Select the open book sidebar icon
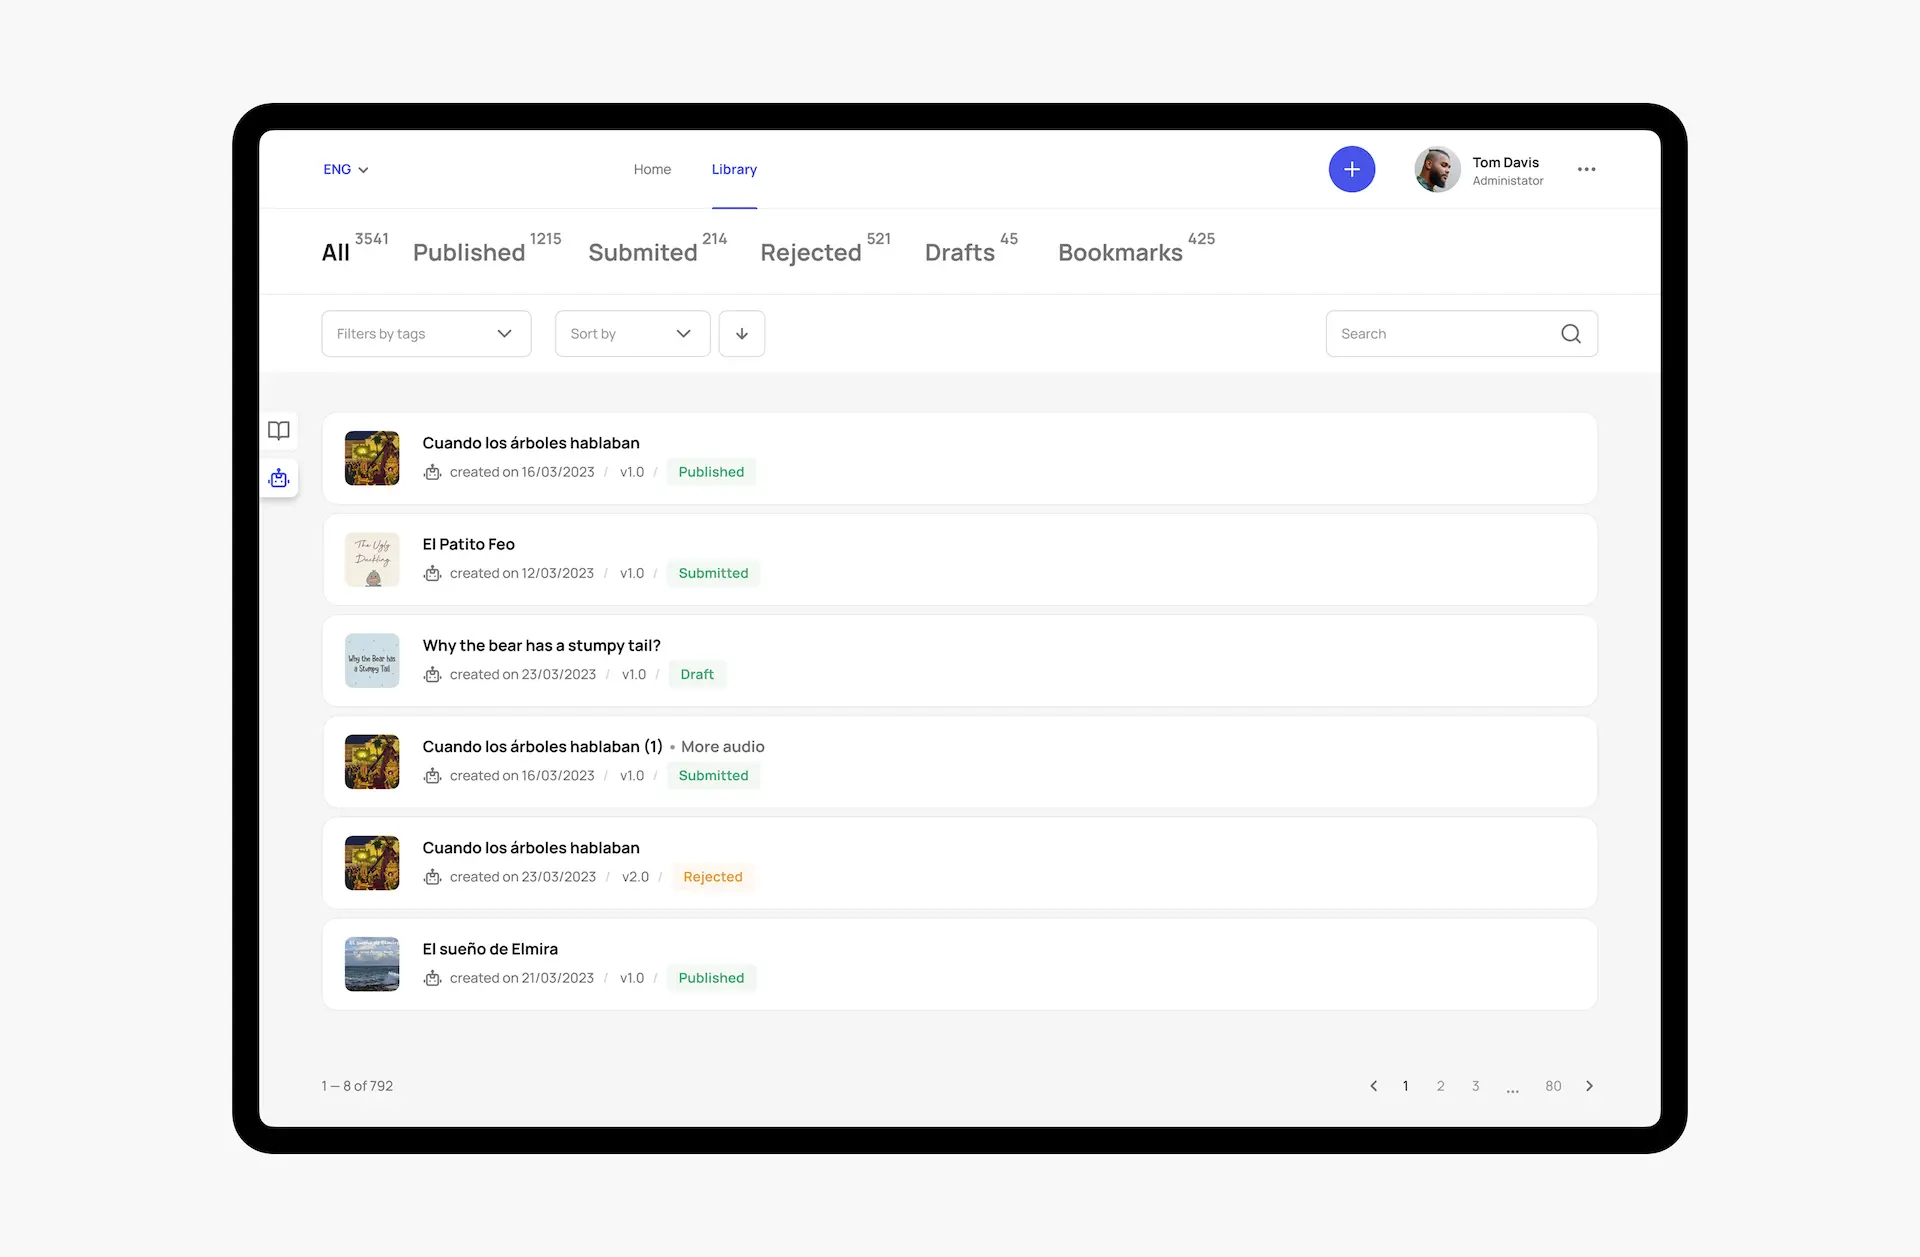 tap(279, 430)
